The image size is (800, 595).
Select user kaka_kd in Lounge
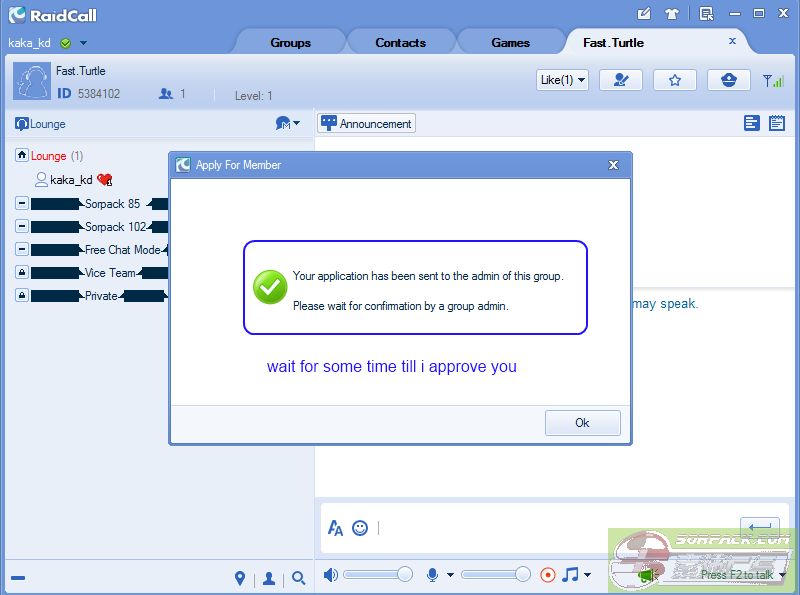click(x=71, y=180)
